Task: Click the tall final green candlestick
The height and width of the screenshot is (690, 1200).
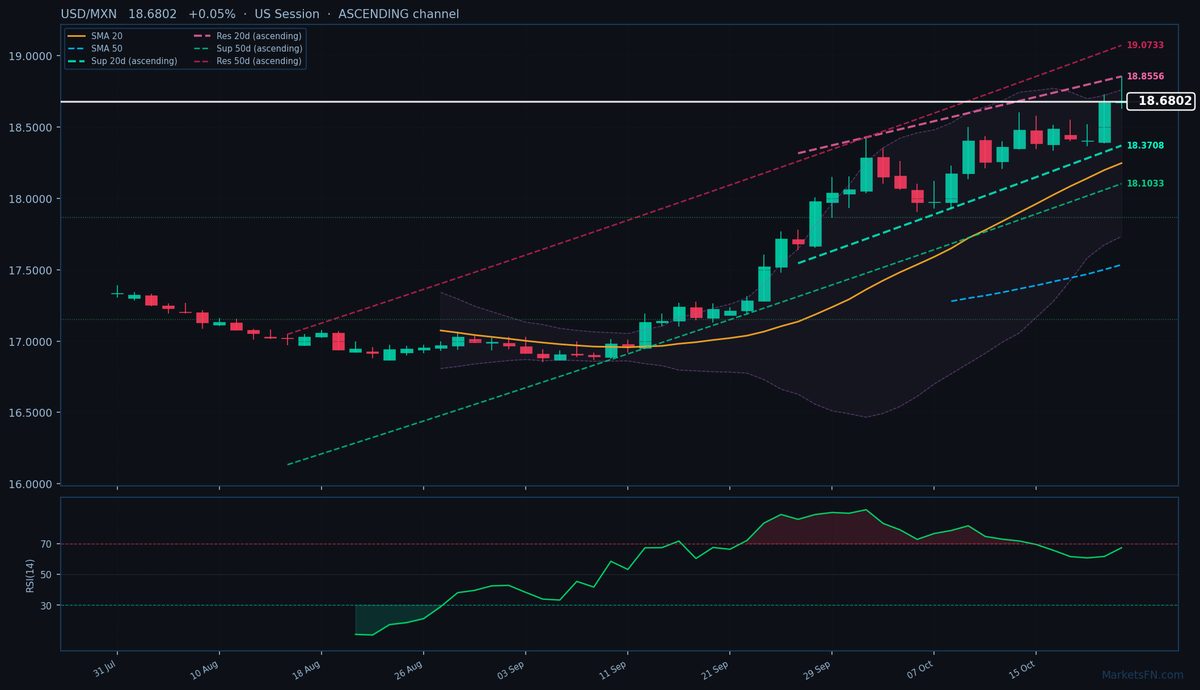Action: coord(1104,121)
